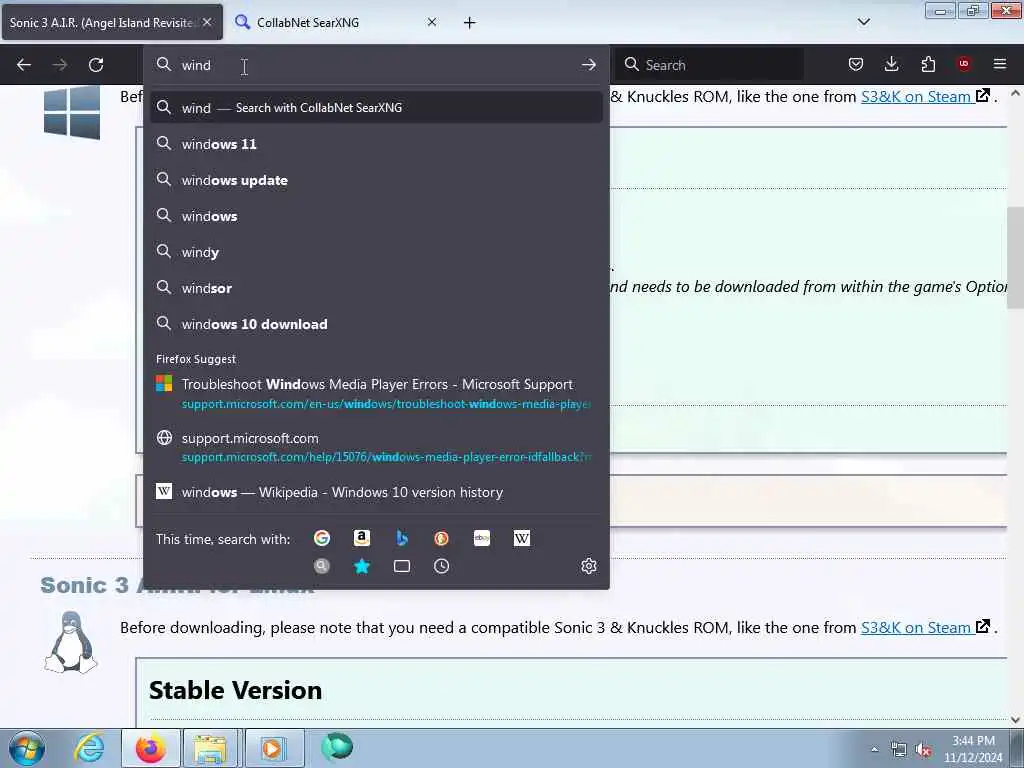Open network tray icon
Viewport: 1024px width, 768px height.
tap(899, 750)
